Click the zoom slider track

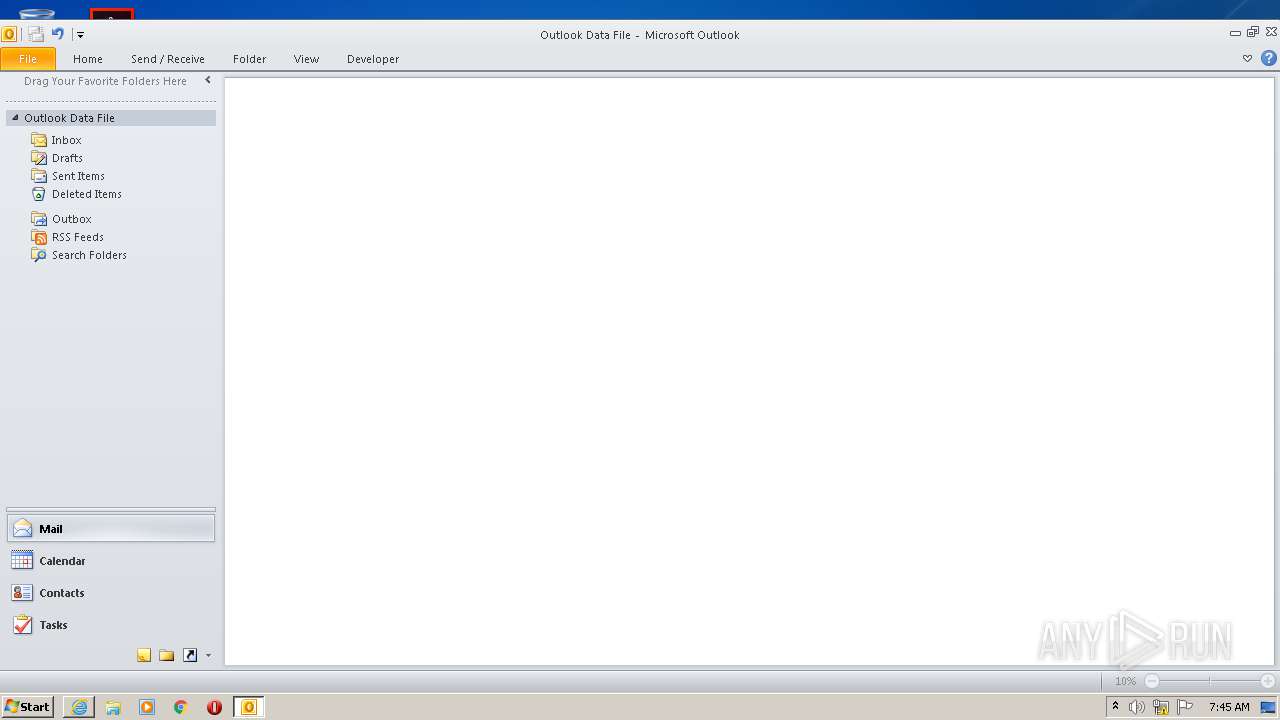(x=1210, y=681)
